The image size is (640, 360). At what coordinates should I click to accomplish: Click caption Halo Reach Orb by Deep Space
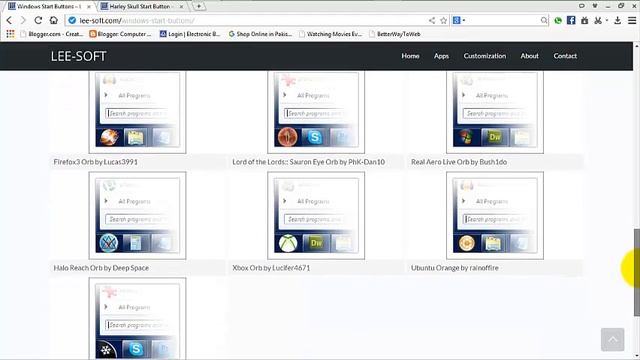pyautogui.click(x=101, y=268)
